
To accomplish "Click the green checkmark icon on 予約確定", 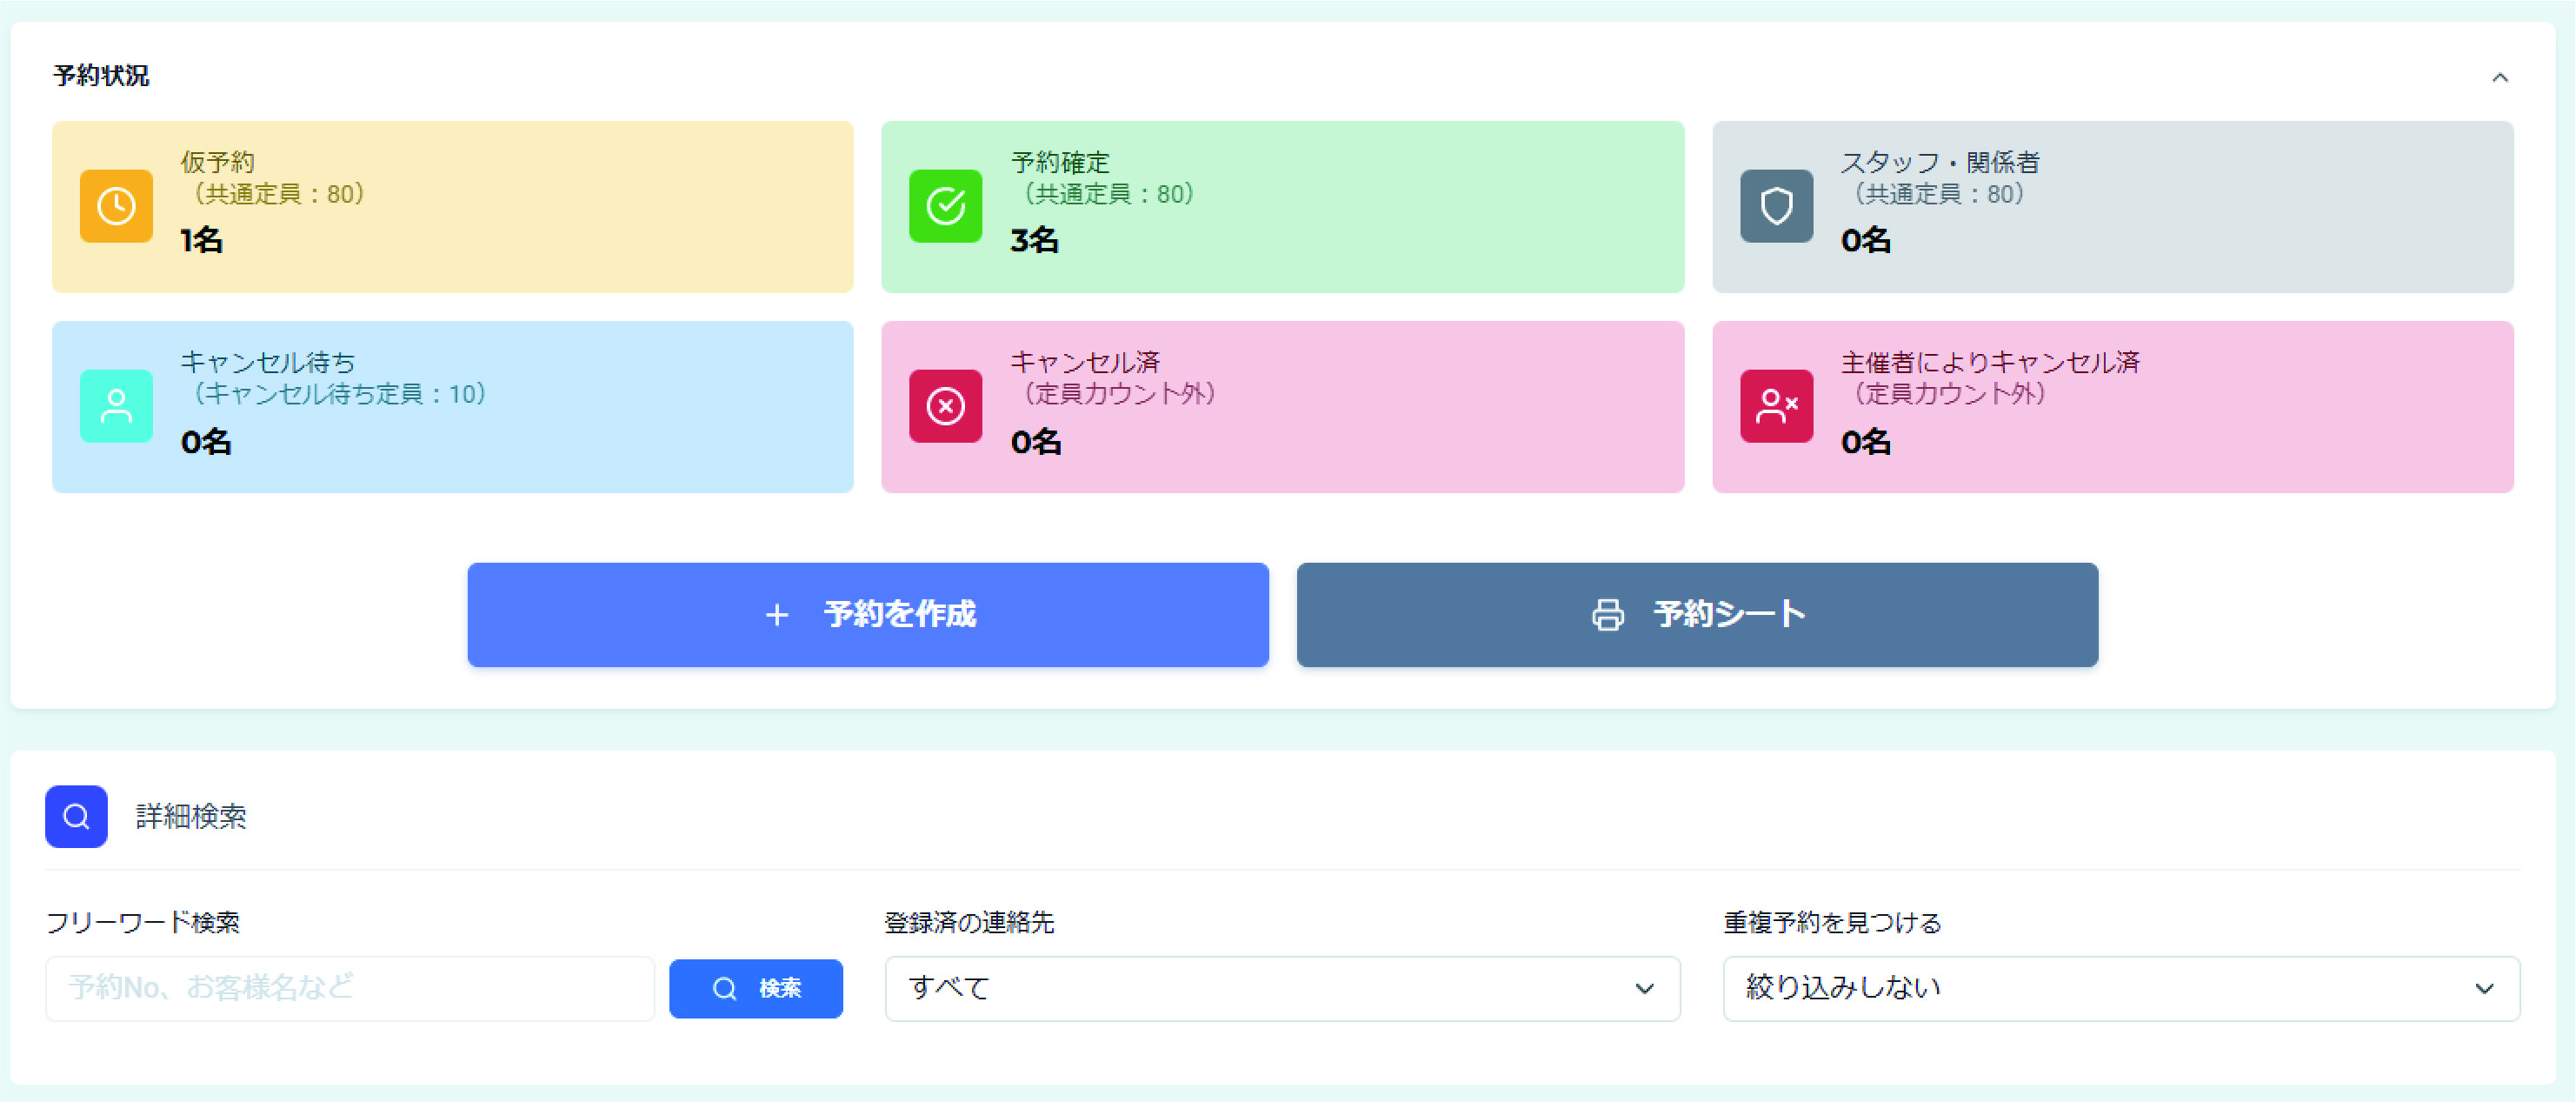I will click(945, 206).
